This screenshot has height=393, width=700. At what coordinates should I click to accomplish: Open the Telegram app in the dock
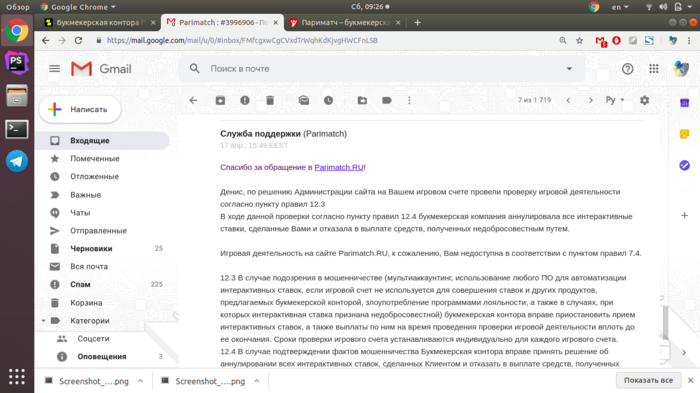pyautogui.click(x=17, y=161)
